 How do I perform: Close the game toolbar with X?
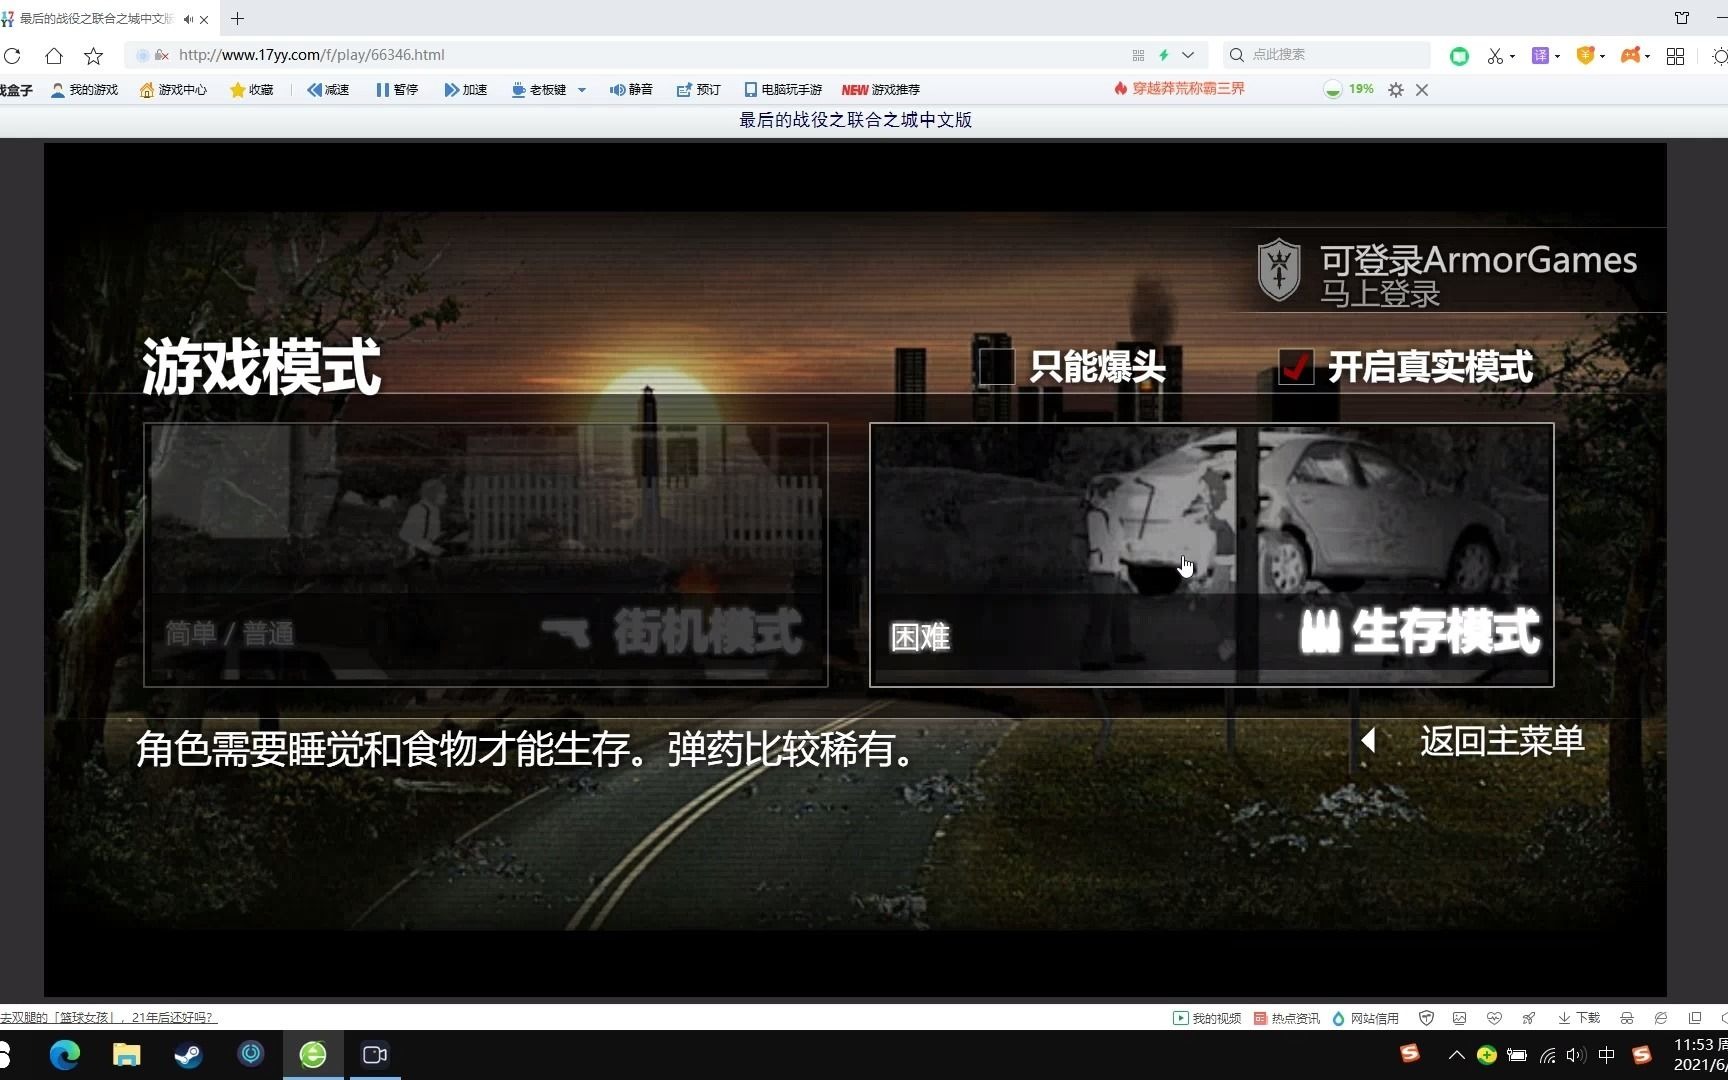(1422, 90)
